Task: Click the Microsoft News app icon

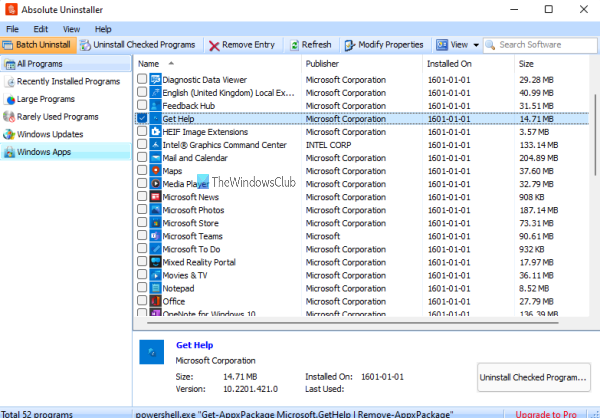Action: tap(155, 197)
